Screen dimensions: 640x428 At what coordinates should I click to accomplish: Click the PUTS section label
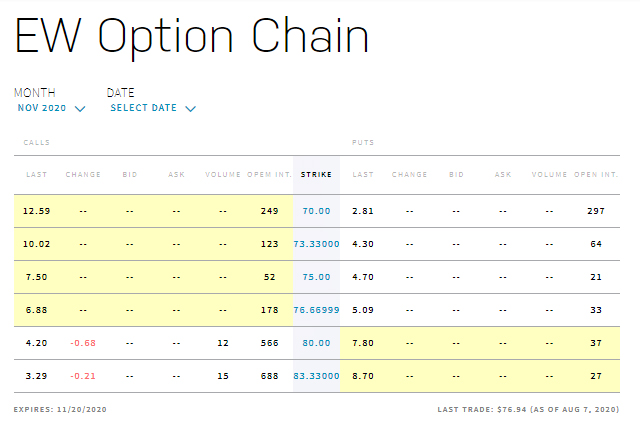pos(363,142)
